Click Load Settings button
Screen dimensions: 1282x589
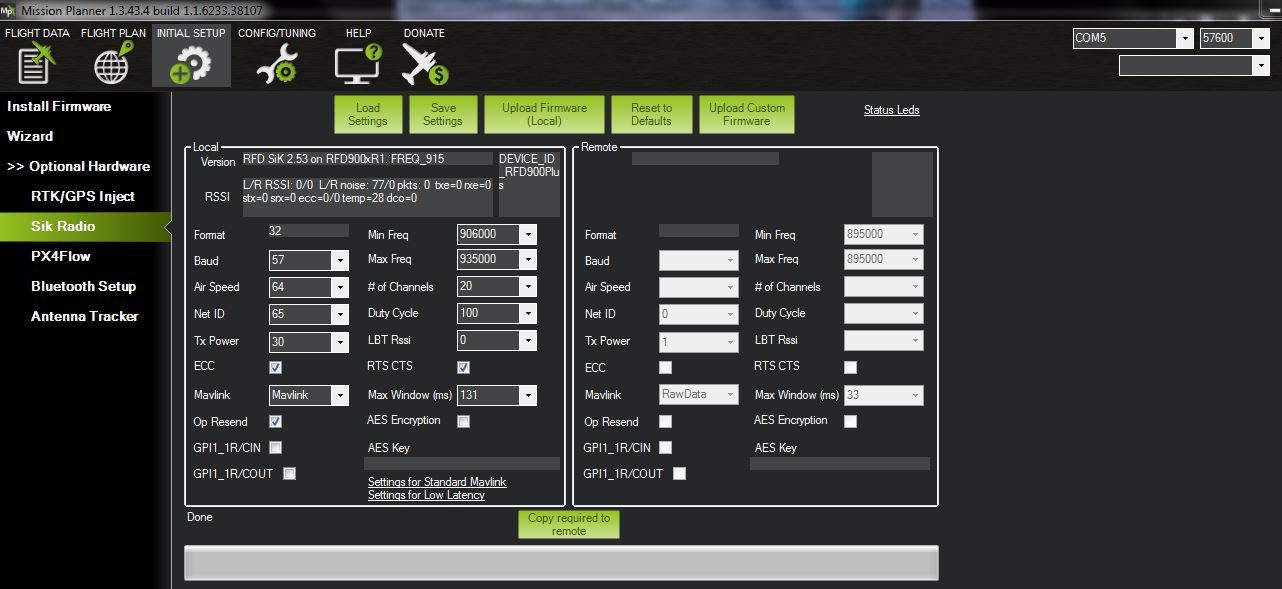(x=368, y=115)
